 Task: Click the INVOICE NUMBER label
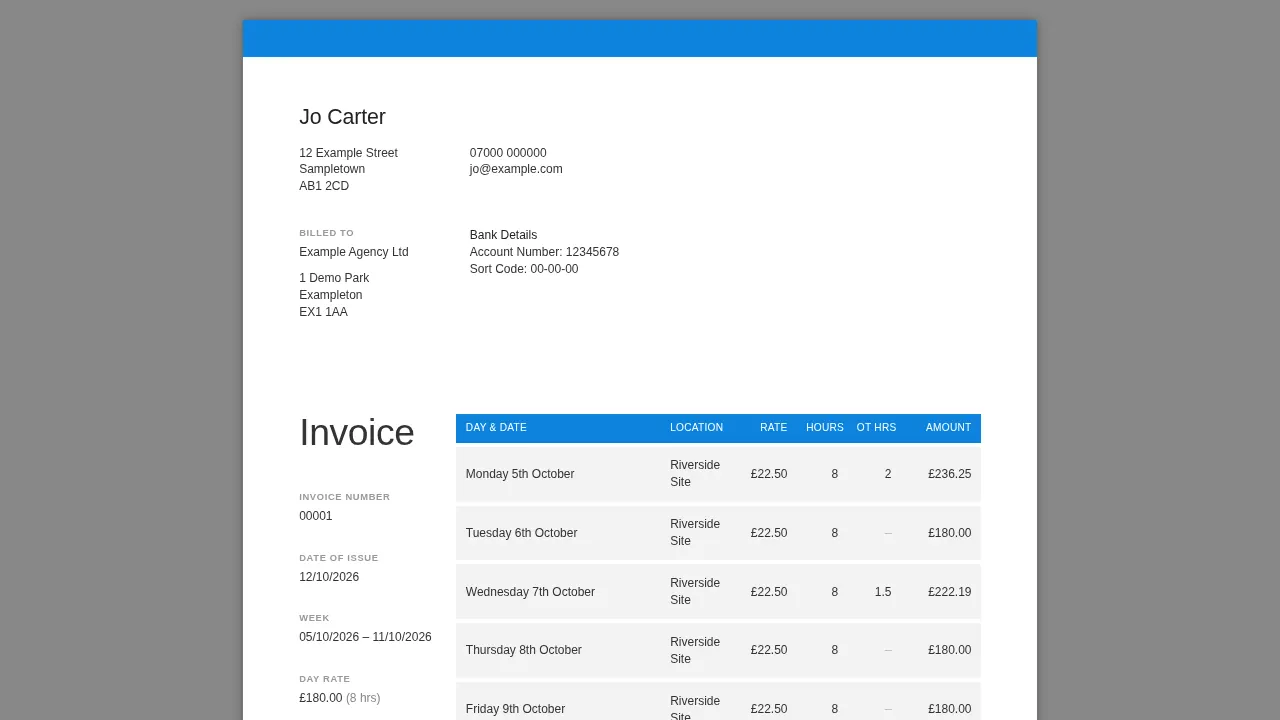345,497
